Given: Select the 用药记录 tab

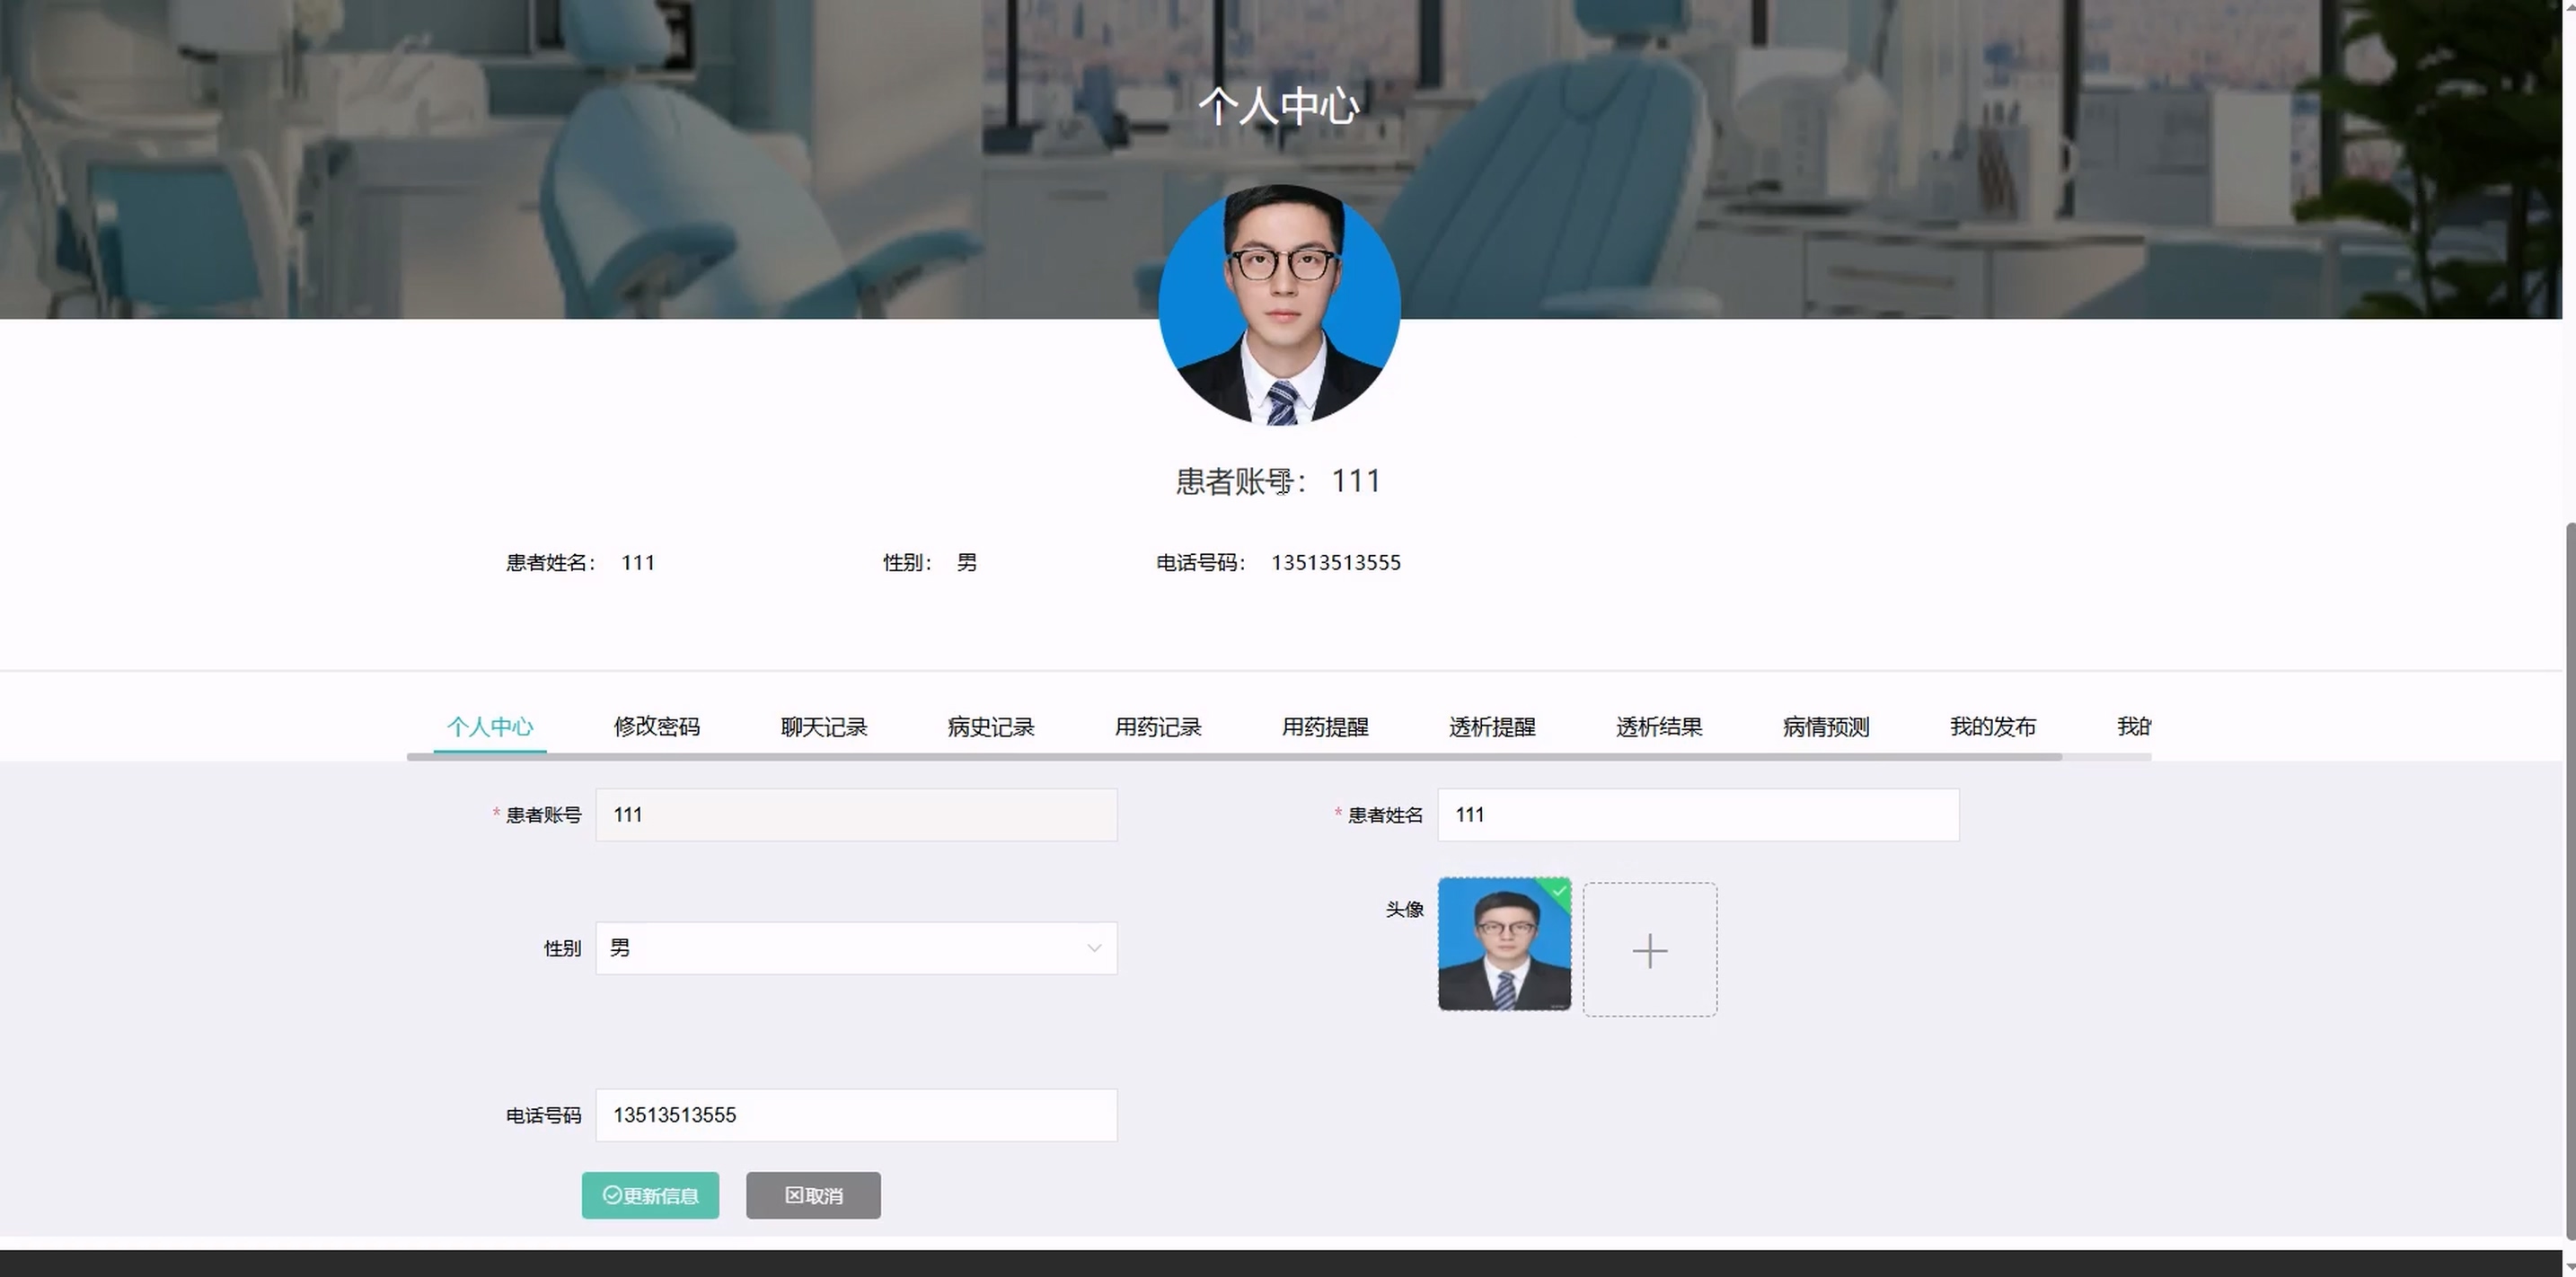Looking at the screenshot, I should coord(1157,727).
